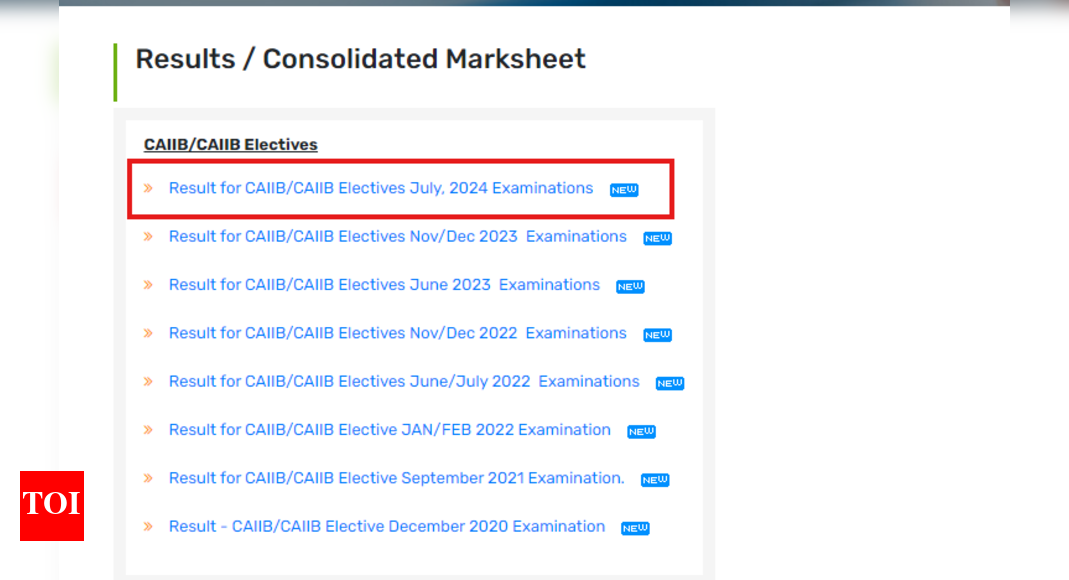
Task: Click the NEW badge beside JAN/FEB 2022 result
Action: coord(641,431)
